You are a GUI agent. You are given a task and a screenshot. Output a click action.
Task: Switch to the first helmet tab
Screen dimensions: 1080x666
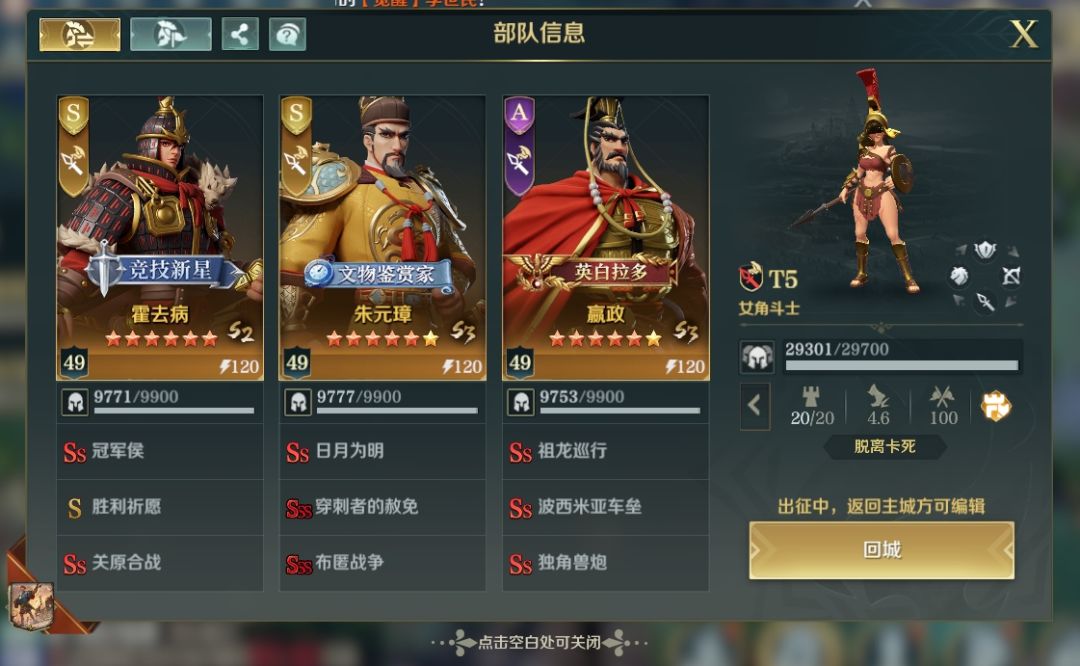pos(80,34)
